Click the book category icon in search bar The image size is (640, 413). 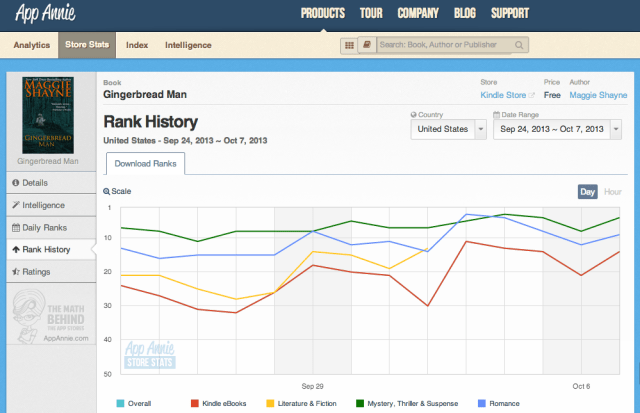[x=366, y=45]
